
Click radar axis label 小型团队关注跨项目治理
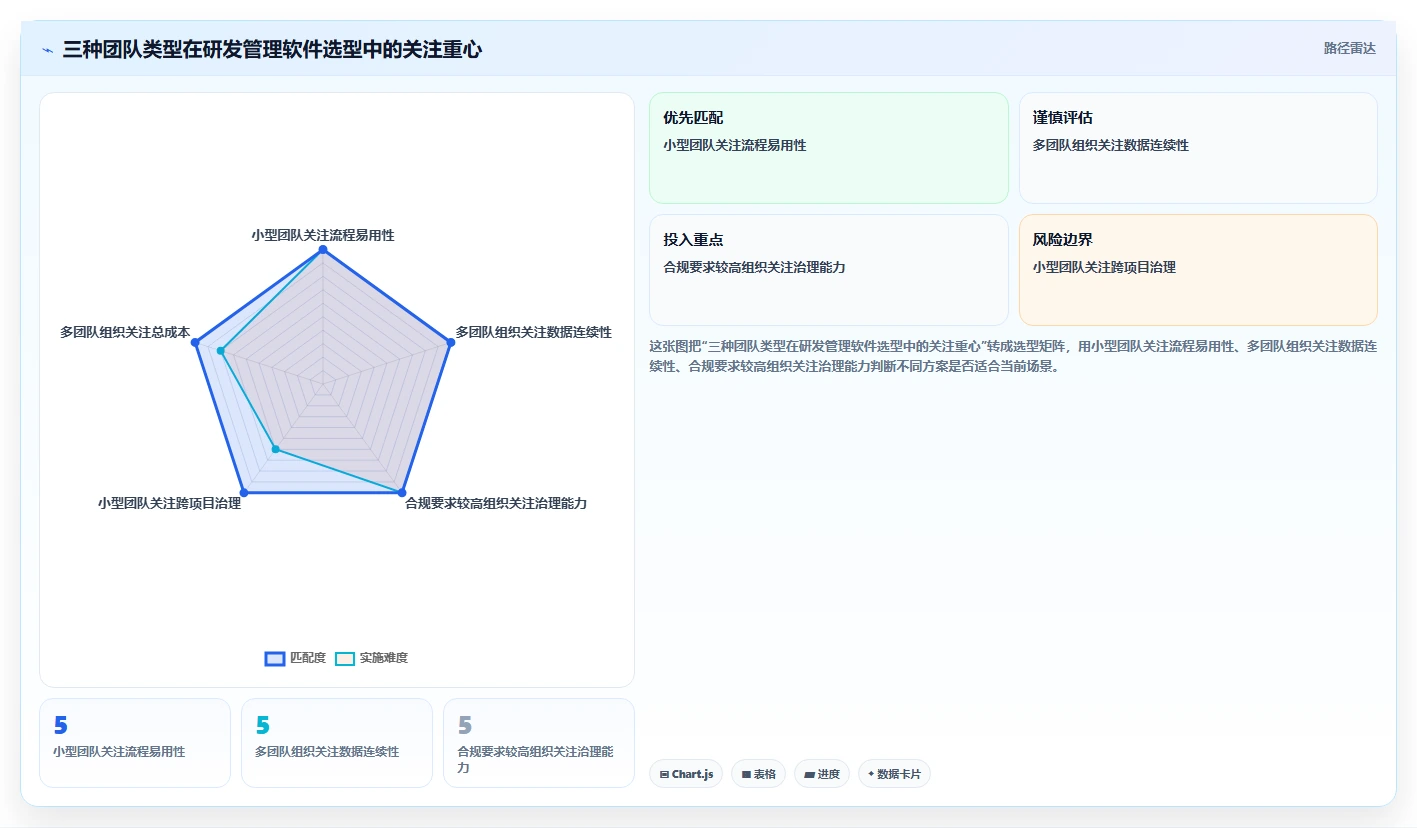click(169, 503)
